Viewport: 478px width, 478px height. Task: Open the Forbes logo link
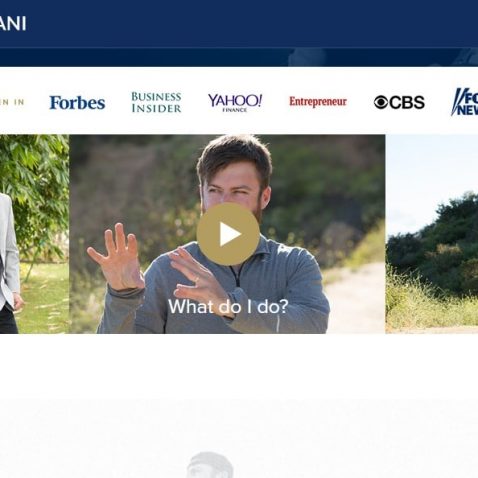coord(77,103)
